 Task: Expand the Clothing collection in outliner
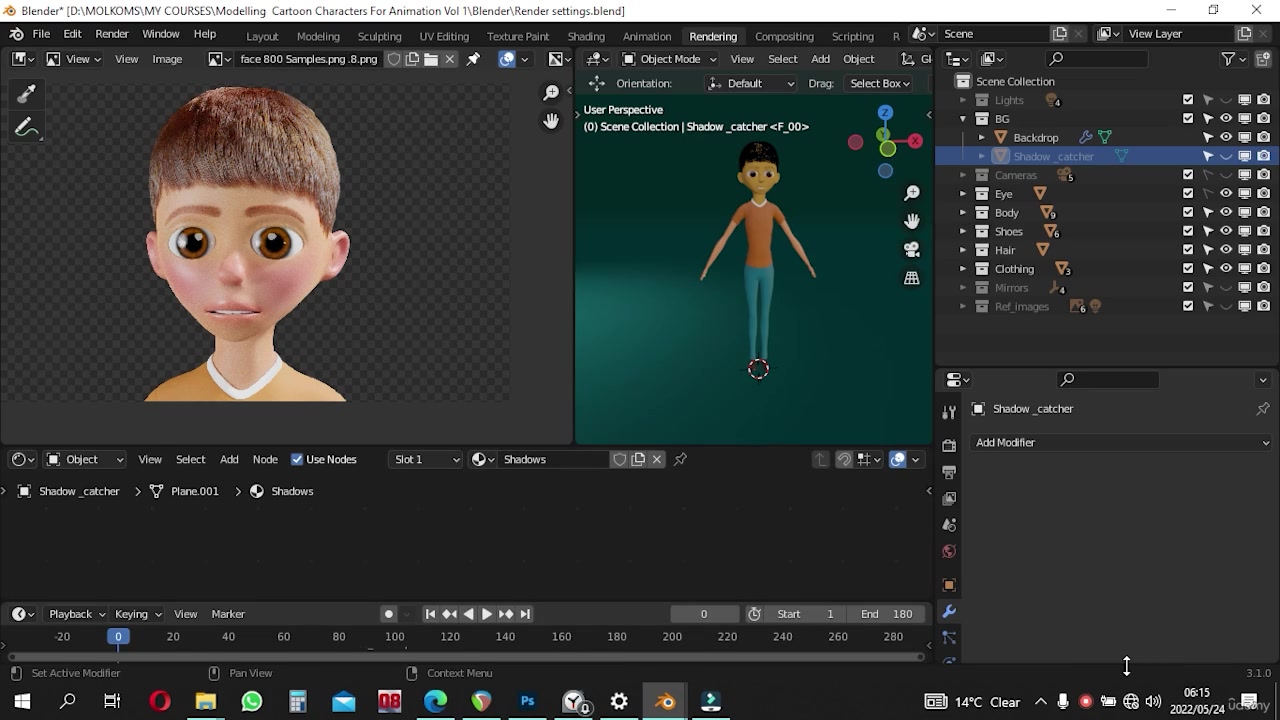point(963,269)
